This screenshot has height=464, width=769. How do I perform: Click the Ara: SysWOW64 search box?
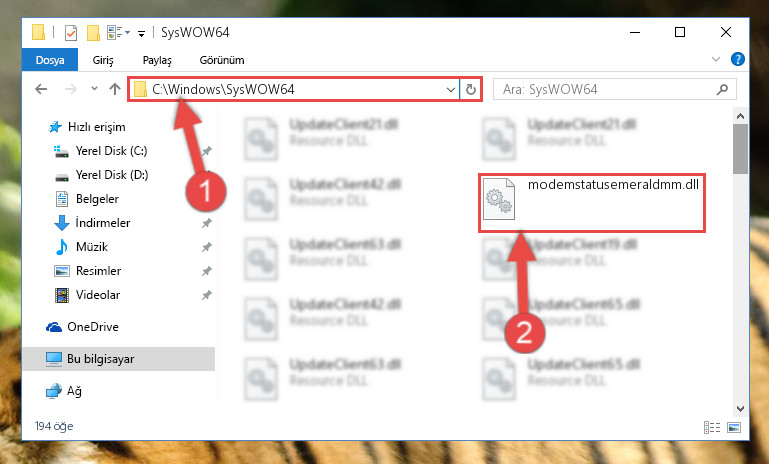[x=606, y=89]
